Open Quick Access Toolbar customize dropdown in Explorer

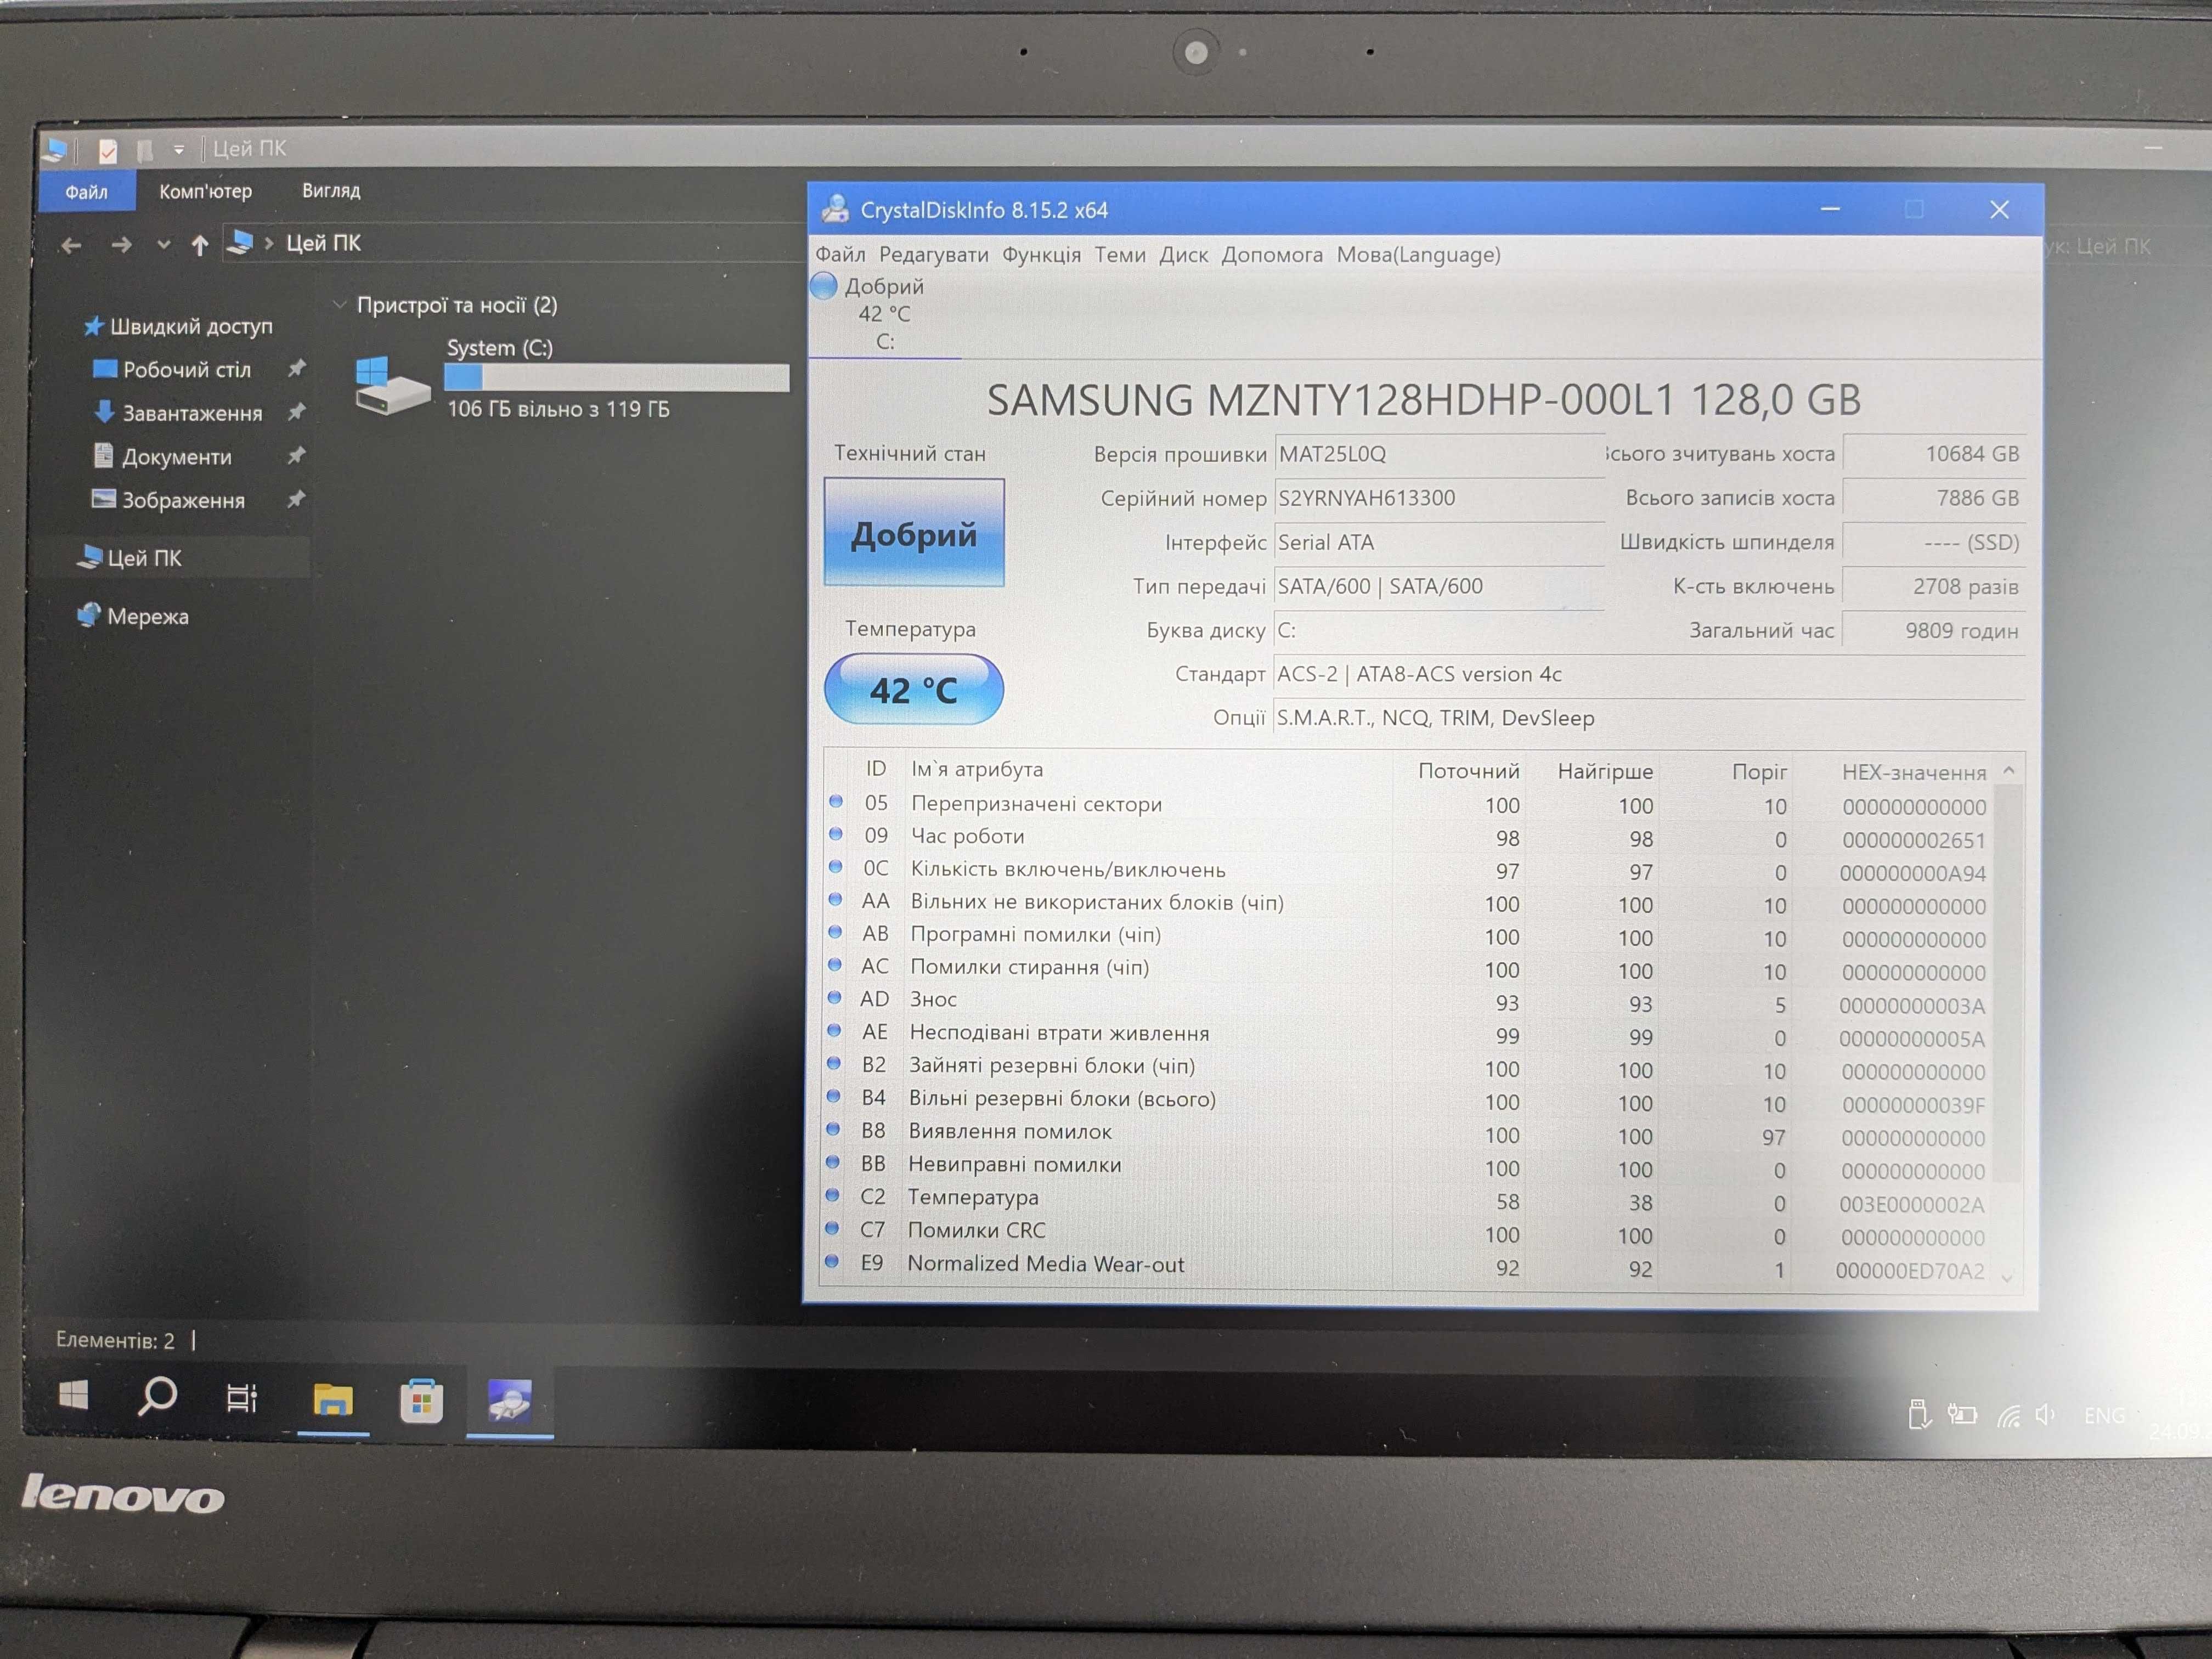click(178, 150)
